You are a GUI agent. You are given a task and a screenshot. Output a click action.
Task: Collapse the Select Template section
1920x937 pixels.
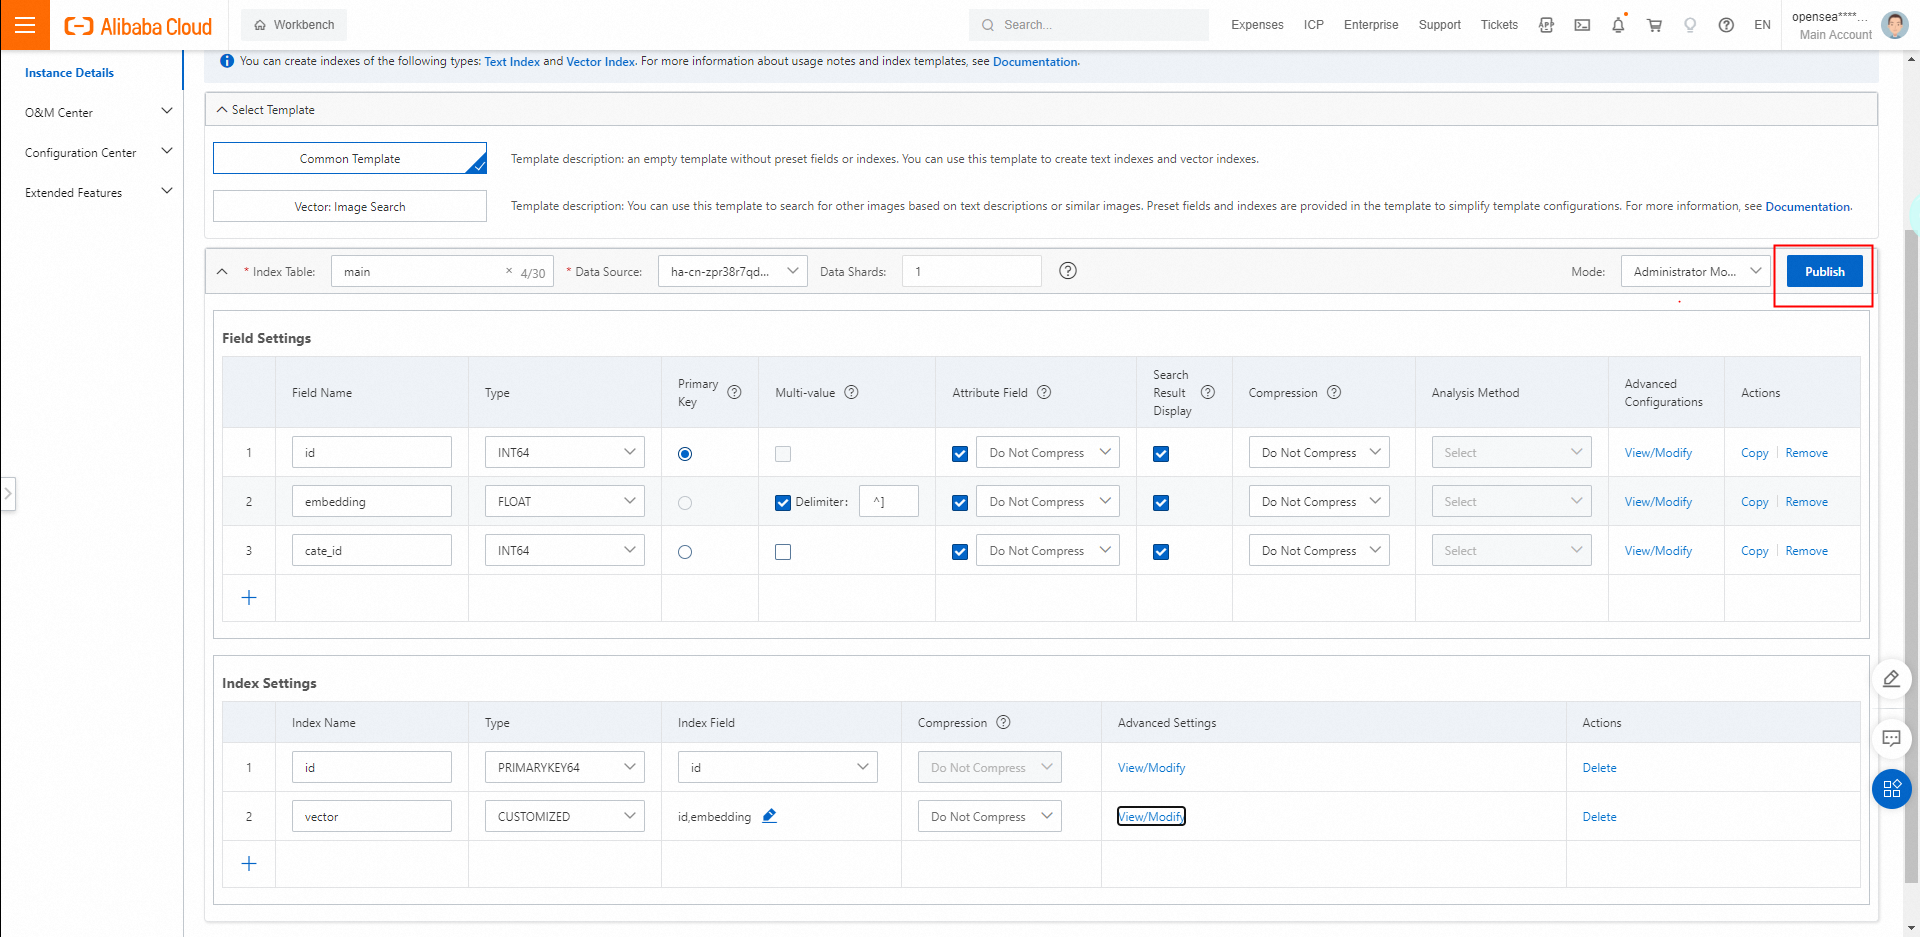pos(222,110)
